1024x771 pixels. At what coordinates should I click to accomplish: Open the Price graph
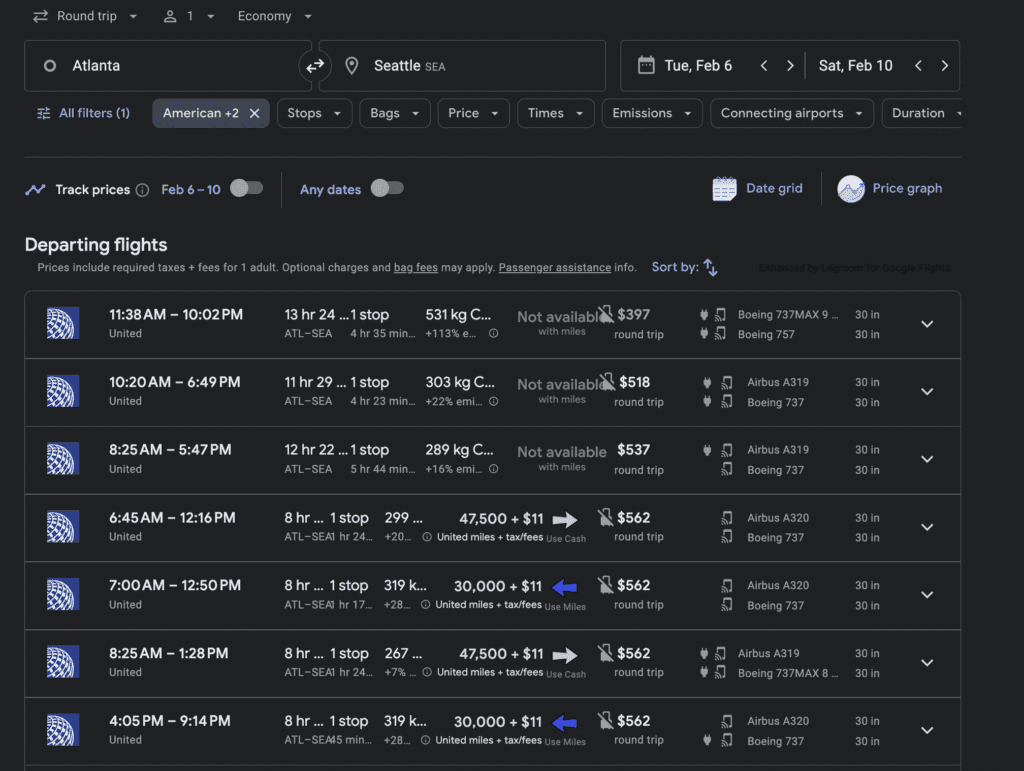click(890, 188)
